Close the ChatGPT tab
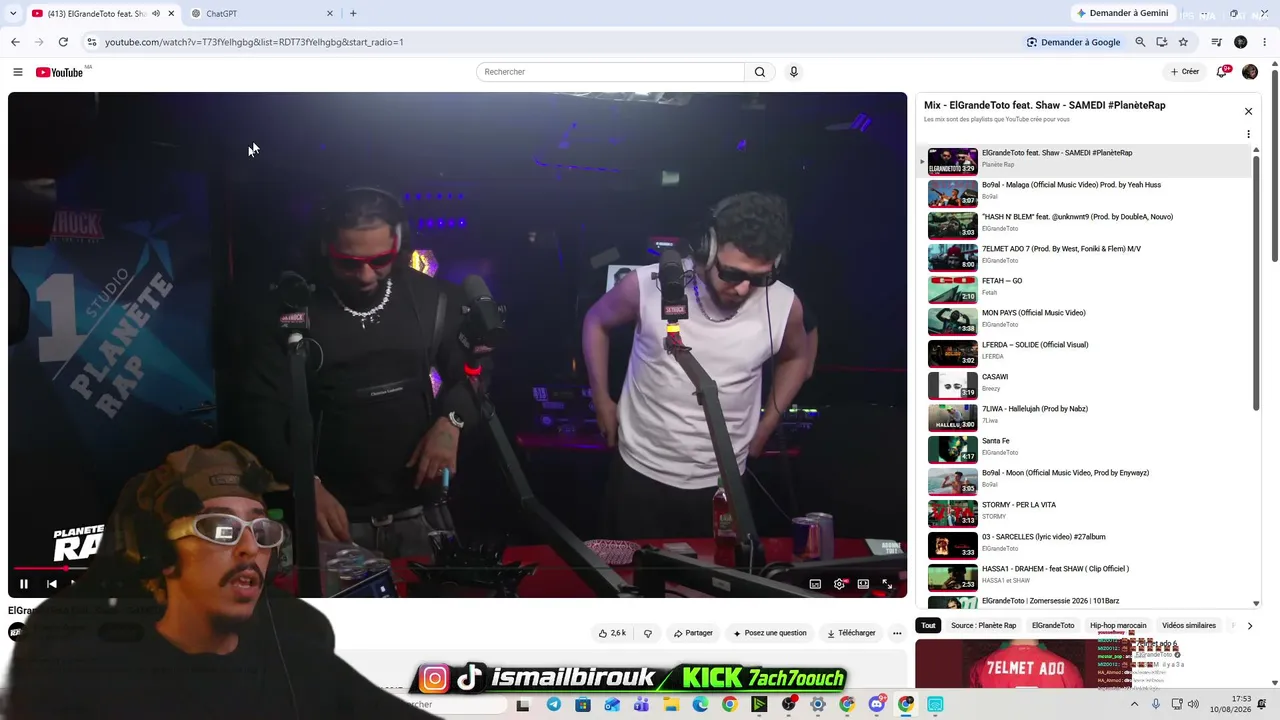Viewport: 1280px width, 720px height. pos(330,13)
